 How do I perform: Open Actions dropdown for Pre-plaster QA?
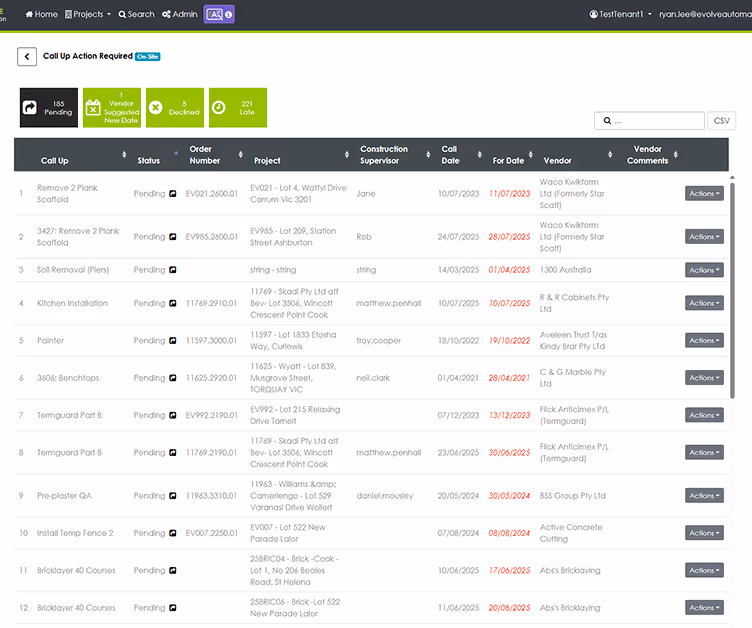click(704, 496)
